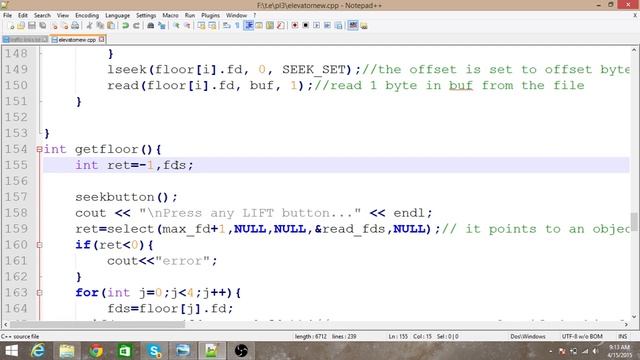Viewport: 640px width, 360px height.
Task: Click the 'seekbutton();' line of code
Action: click(x=127, y=197)
